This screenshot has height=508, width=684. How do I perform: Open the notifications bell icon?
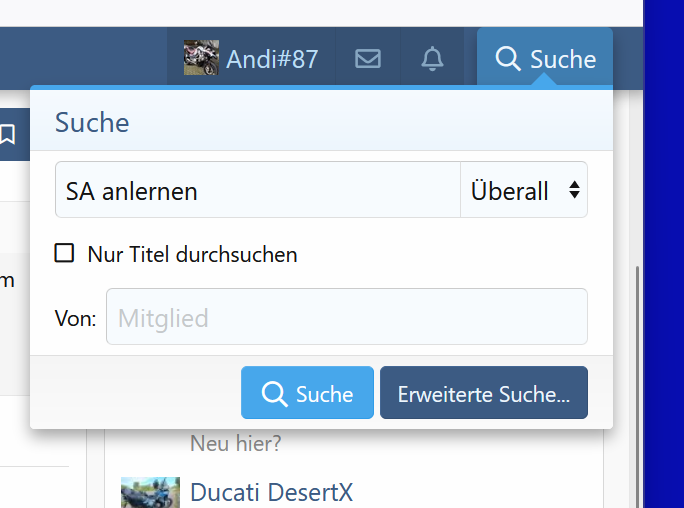pos(432,59)
